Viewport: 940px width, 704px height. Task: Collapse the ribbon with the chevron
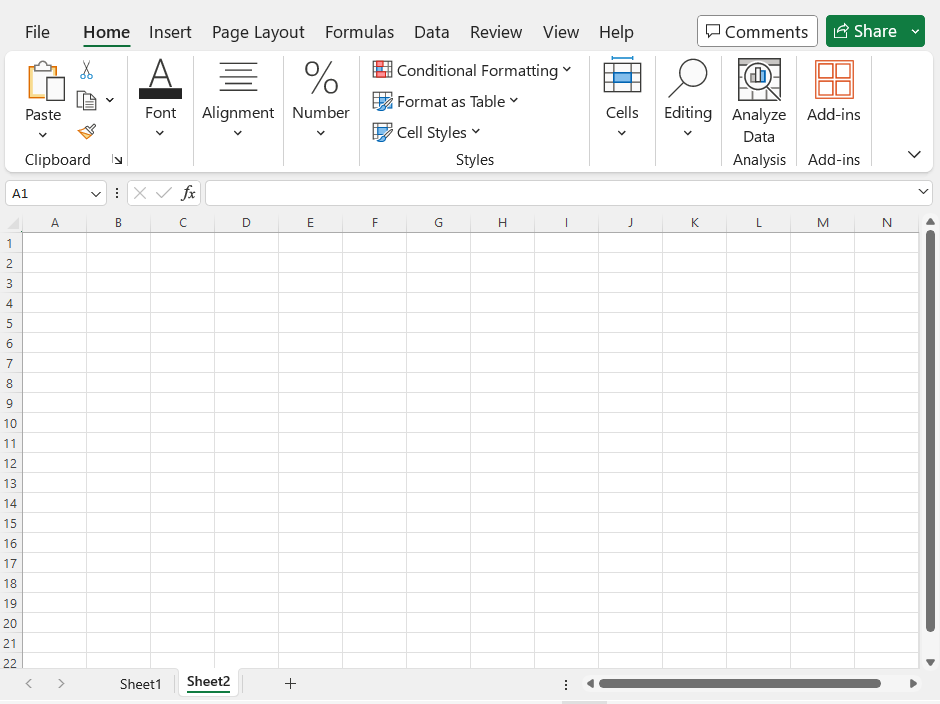click(x=914, y=154)
